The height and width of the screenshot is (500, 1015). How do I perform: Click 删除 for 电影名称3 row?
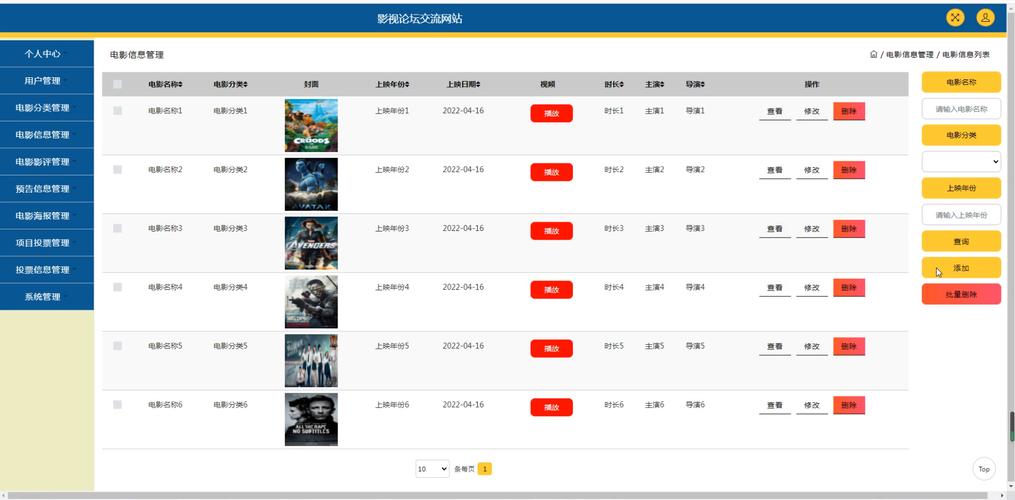849,229
